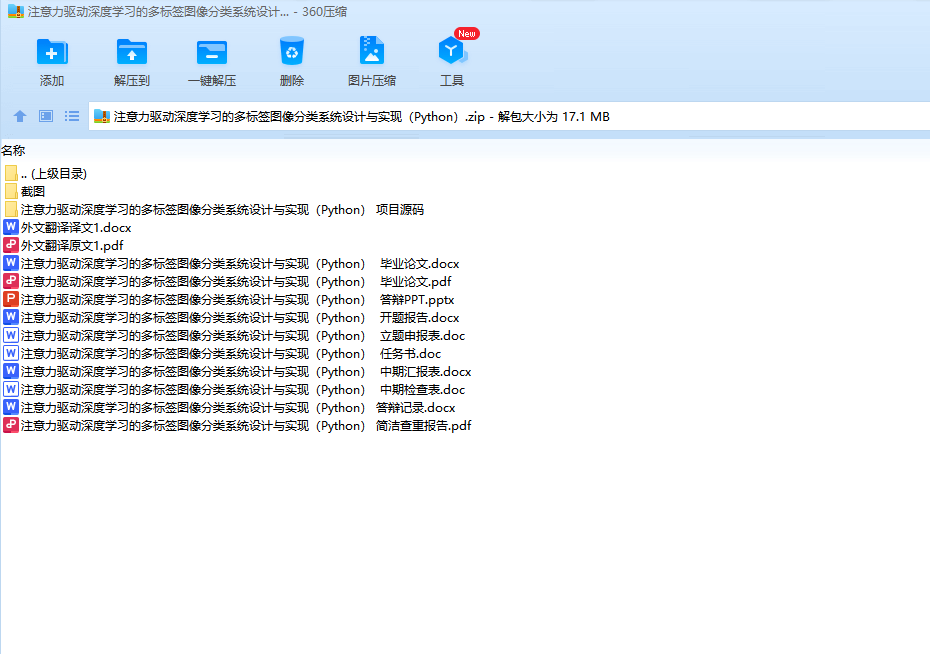Click the 删除 (Delete) trash icon
Viewport: 930px width, 654px height.
(291, 51)
